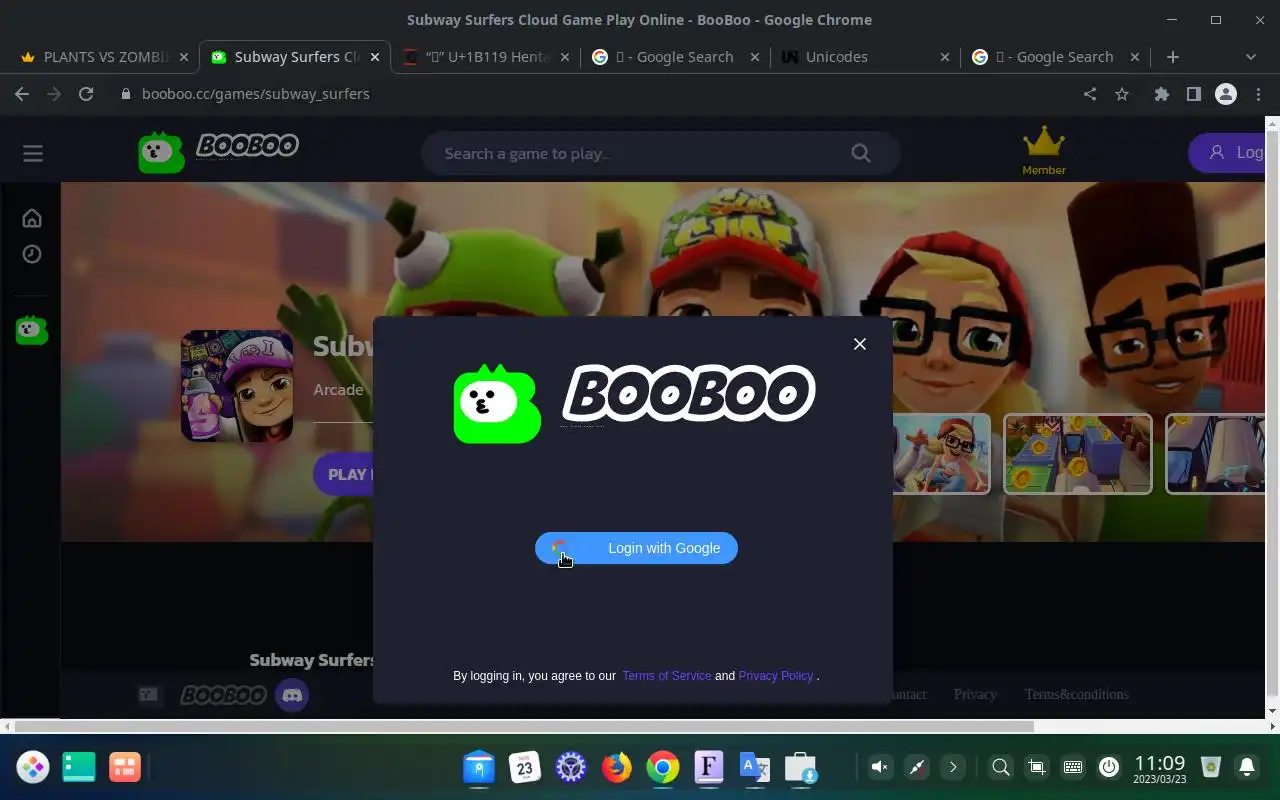The height and width of the screenshot is (800, 1280).
Task: Launch Firefox from the taskbar
Action: (617, 767)
